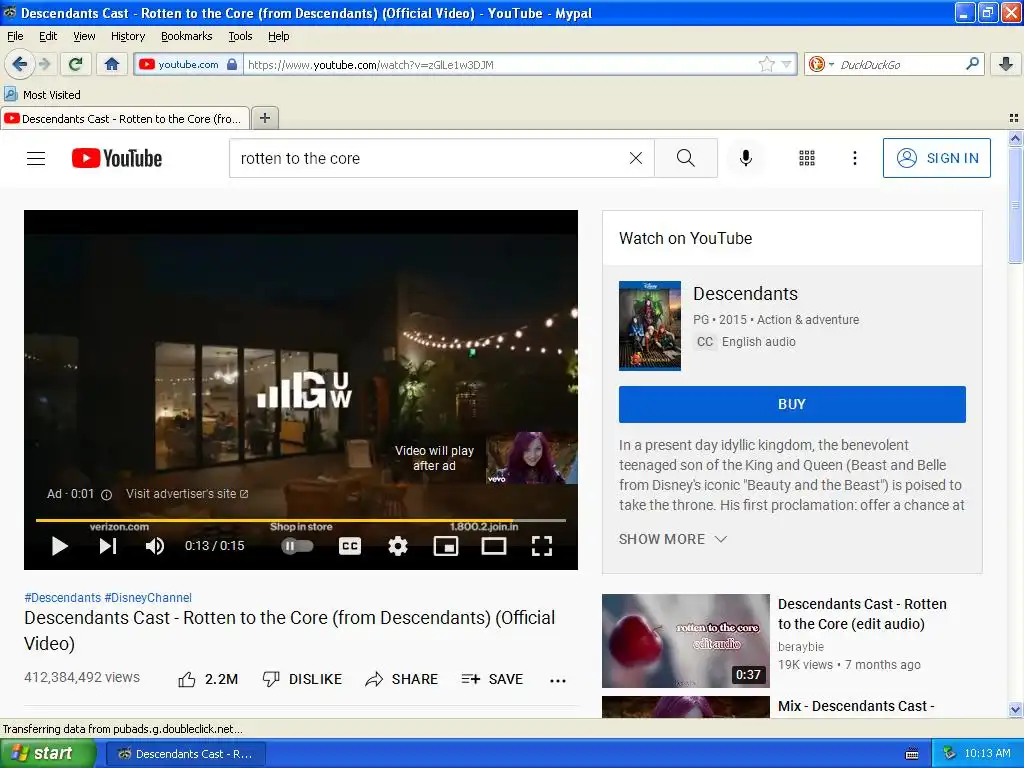Select the Descendants Cast browser tab
The width and height of the screenshot is (1024, 768).
[125, 119]
